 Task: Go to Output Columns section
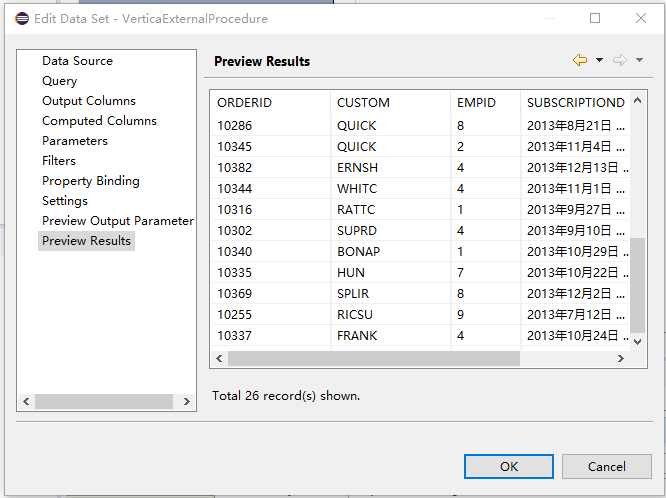tap(88, 101)
